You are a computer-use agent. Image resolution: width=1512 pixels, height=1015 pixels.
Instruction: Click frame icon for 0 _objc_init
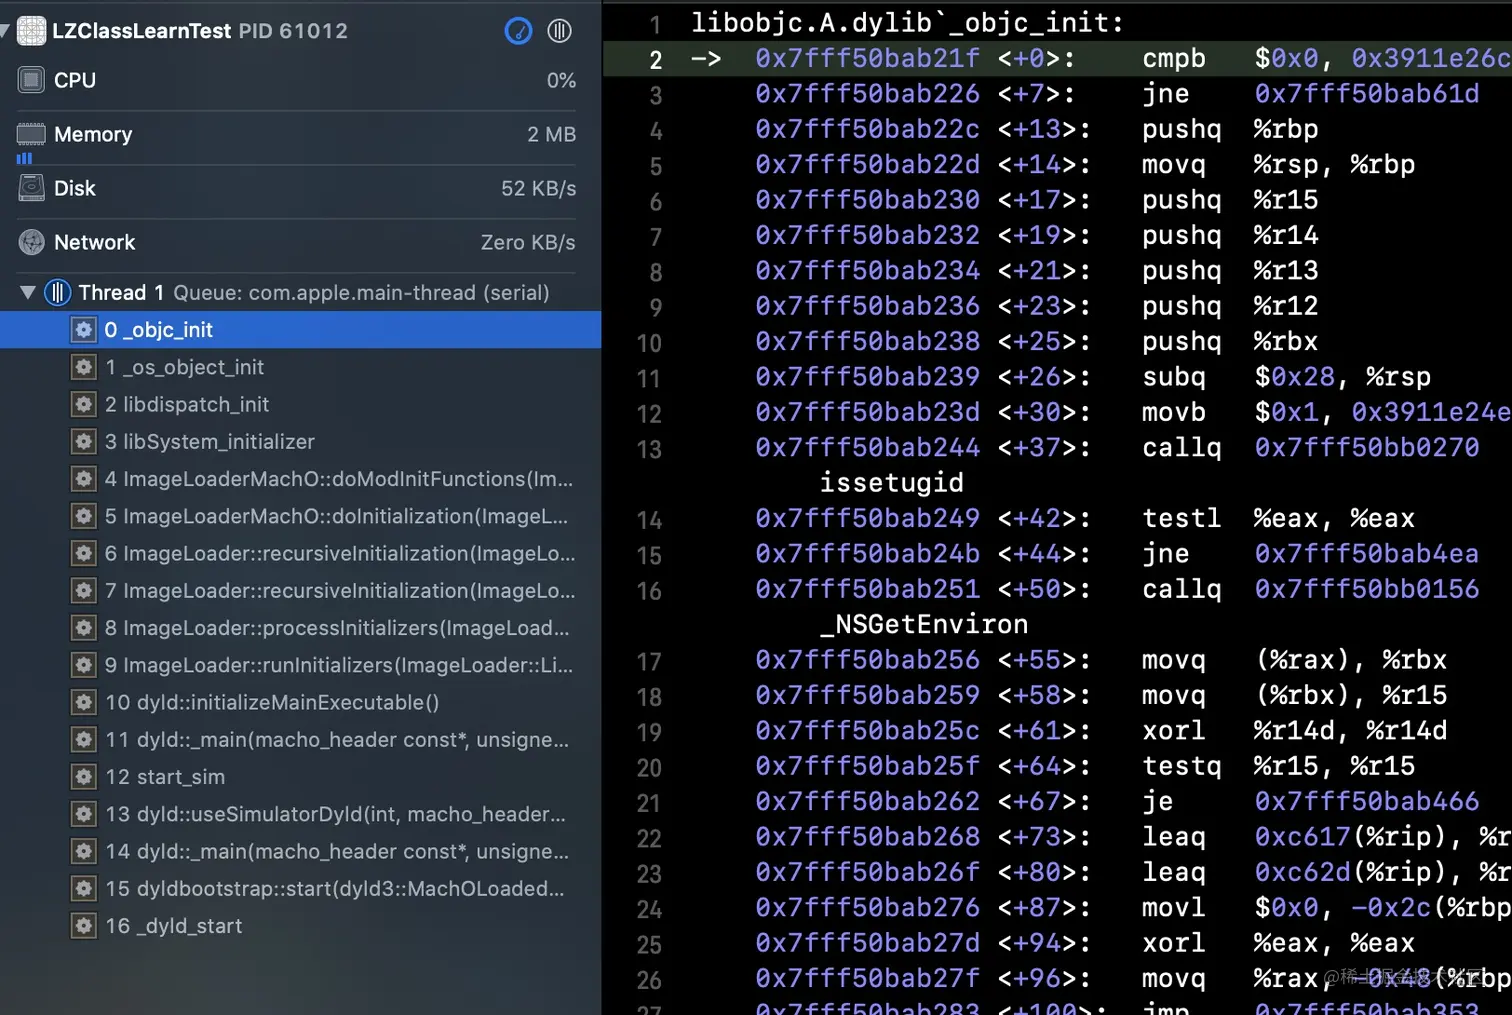coord(84,330)
